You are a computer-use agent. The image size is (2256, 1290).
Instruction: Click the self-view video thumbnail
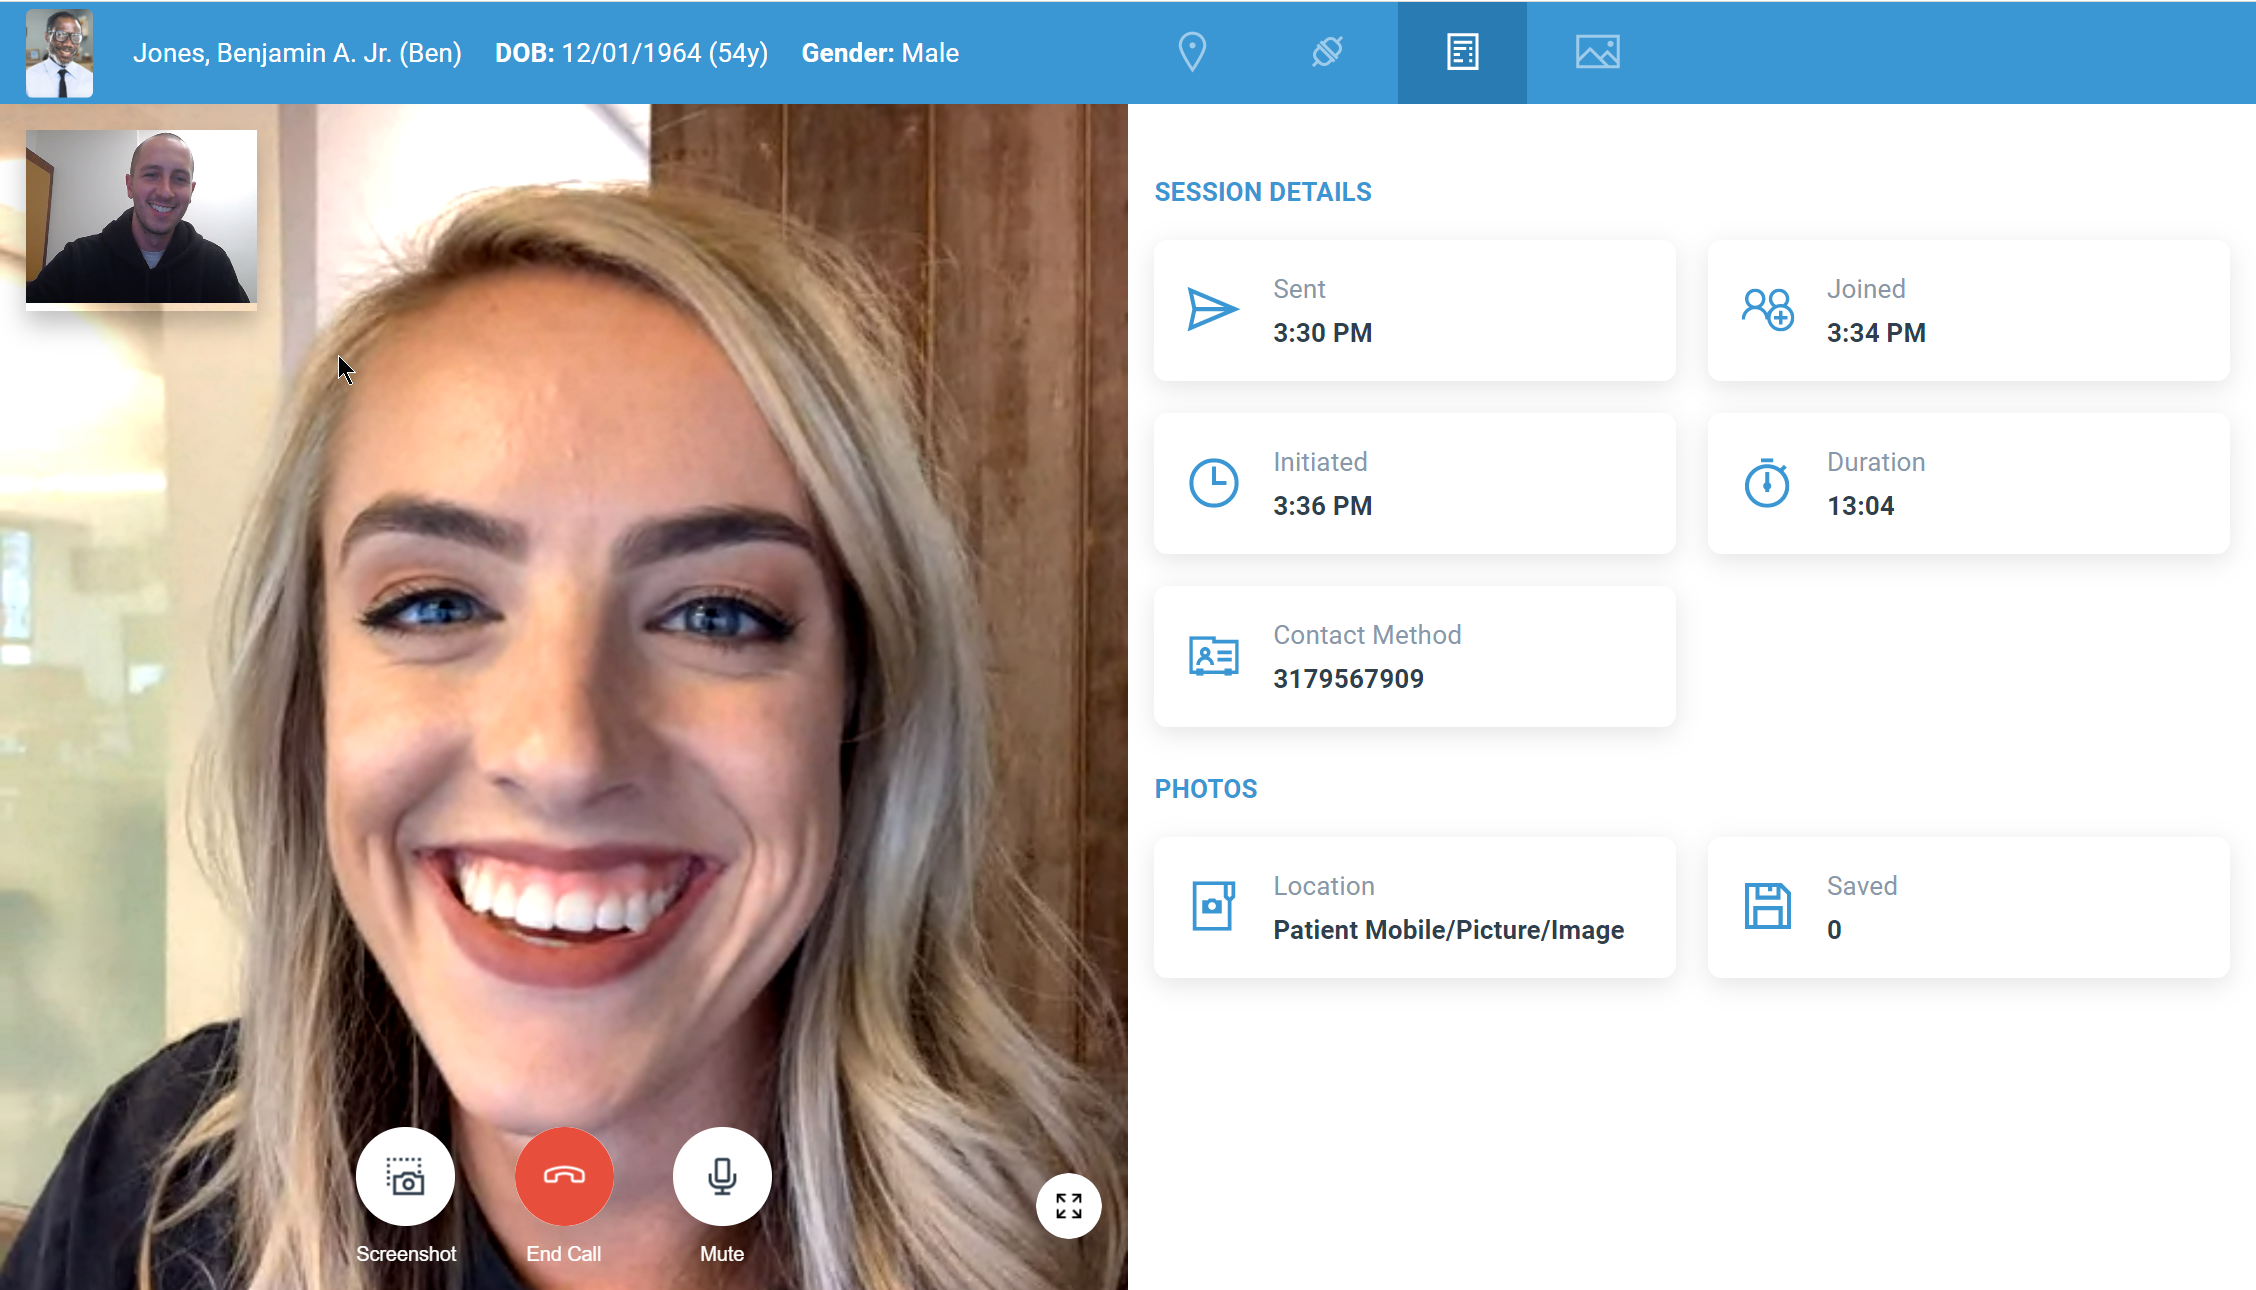[141, 216]
